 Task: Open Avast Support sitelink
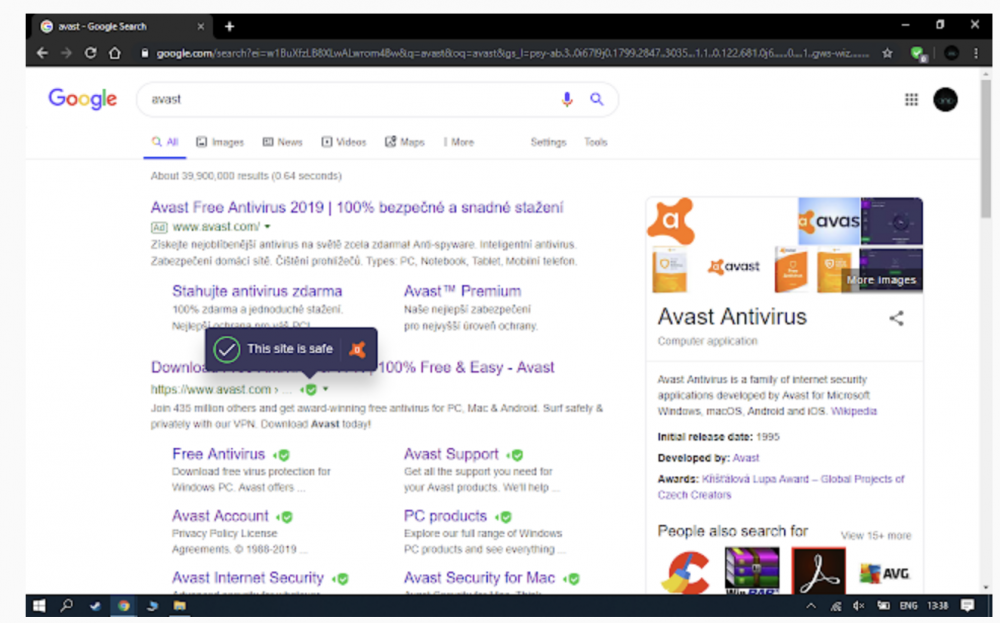451,454
